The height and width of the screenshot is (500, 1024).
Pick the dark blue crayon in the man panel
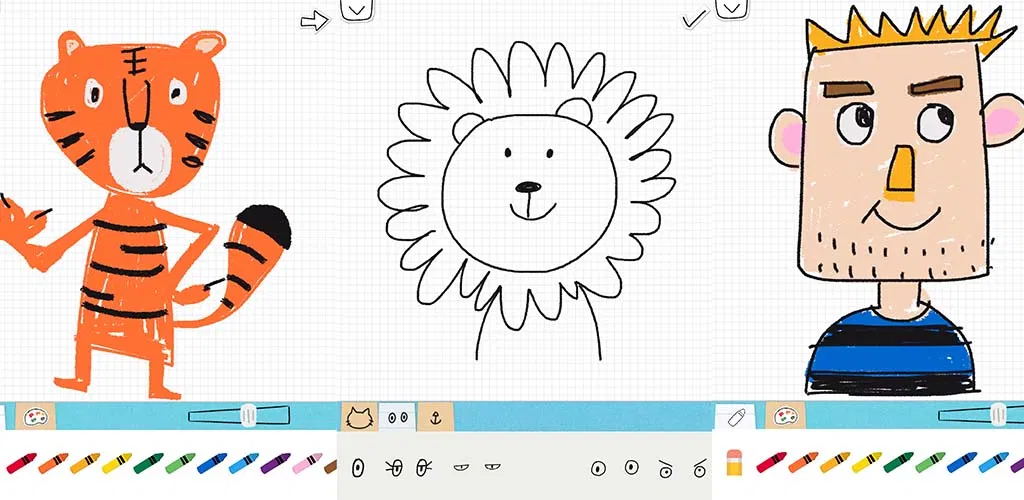point(961,462)
